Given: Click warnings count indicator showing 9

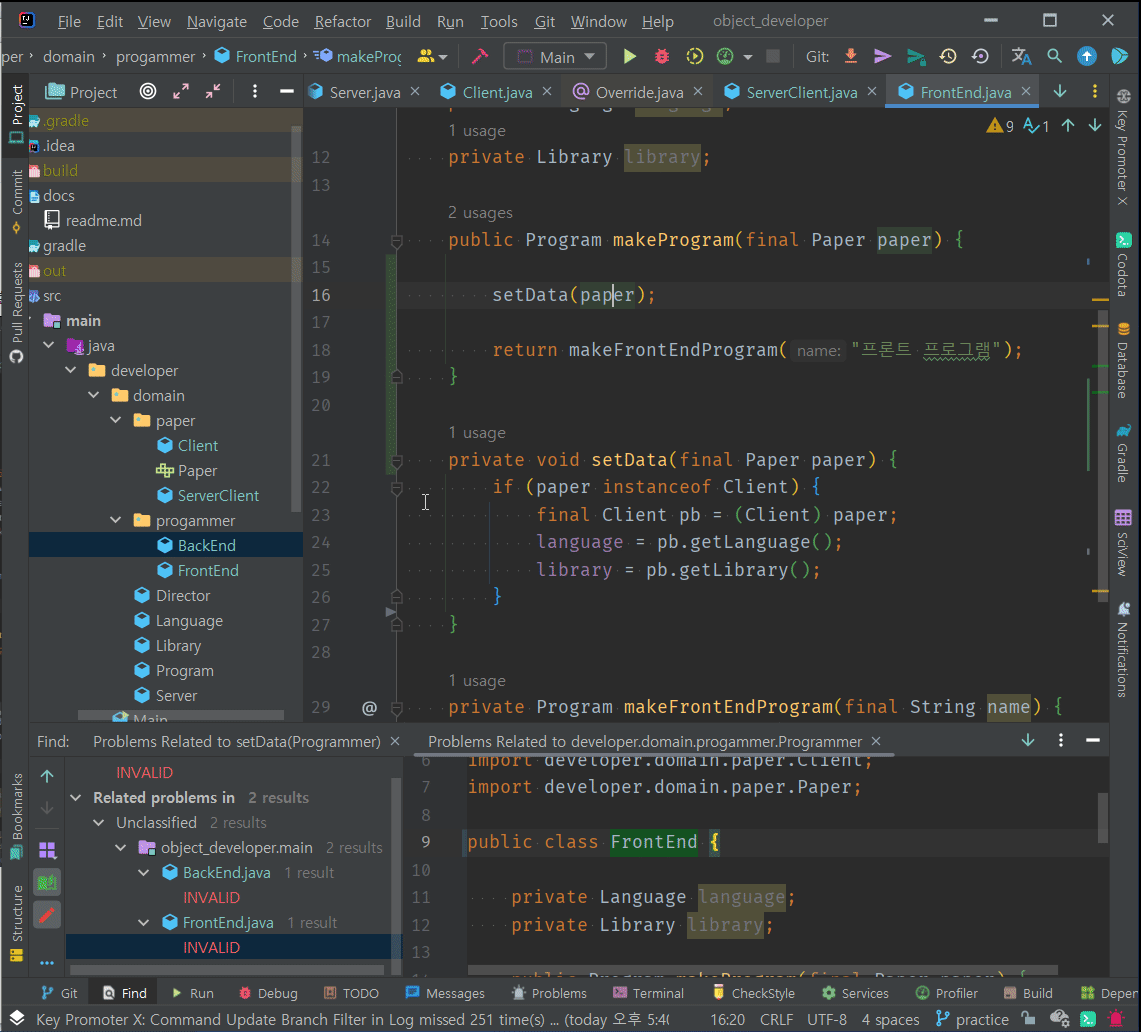Looking at the screenshot, I should 1000,126.
